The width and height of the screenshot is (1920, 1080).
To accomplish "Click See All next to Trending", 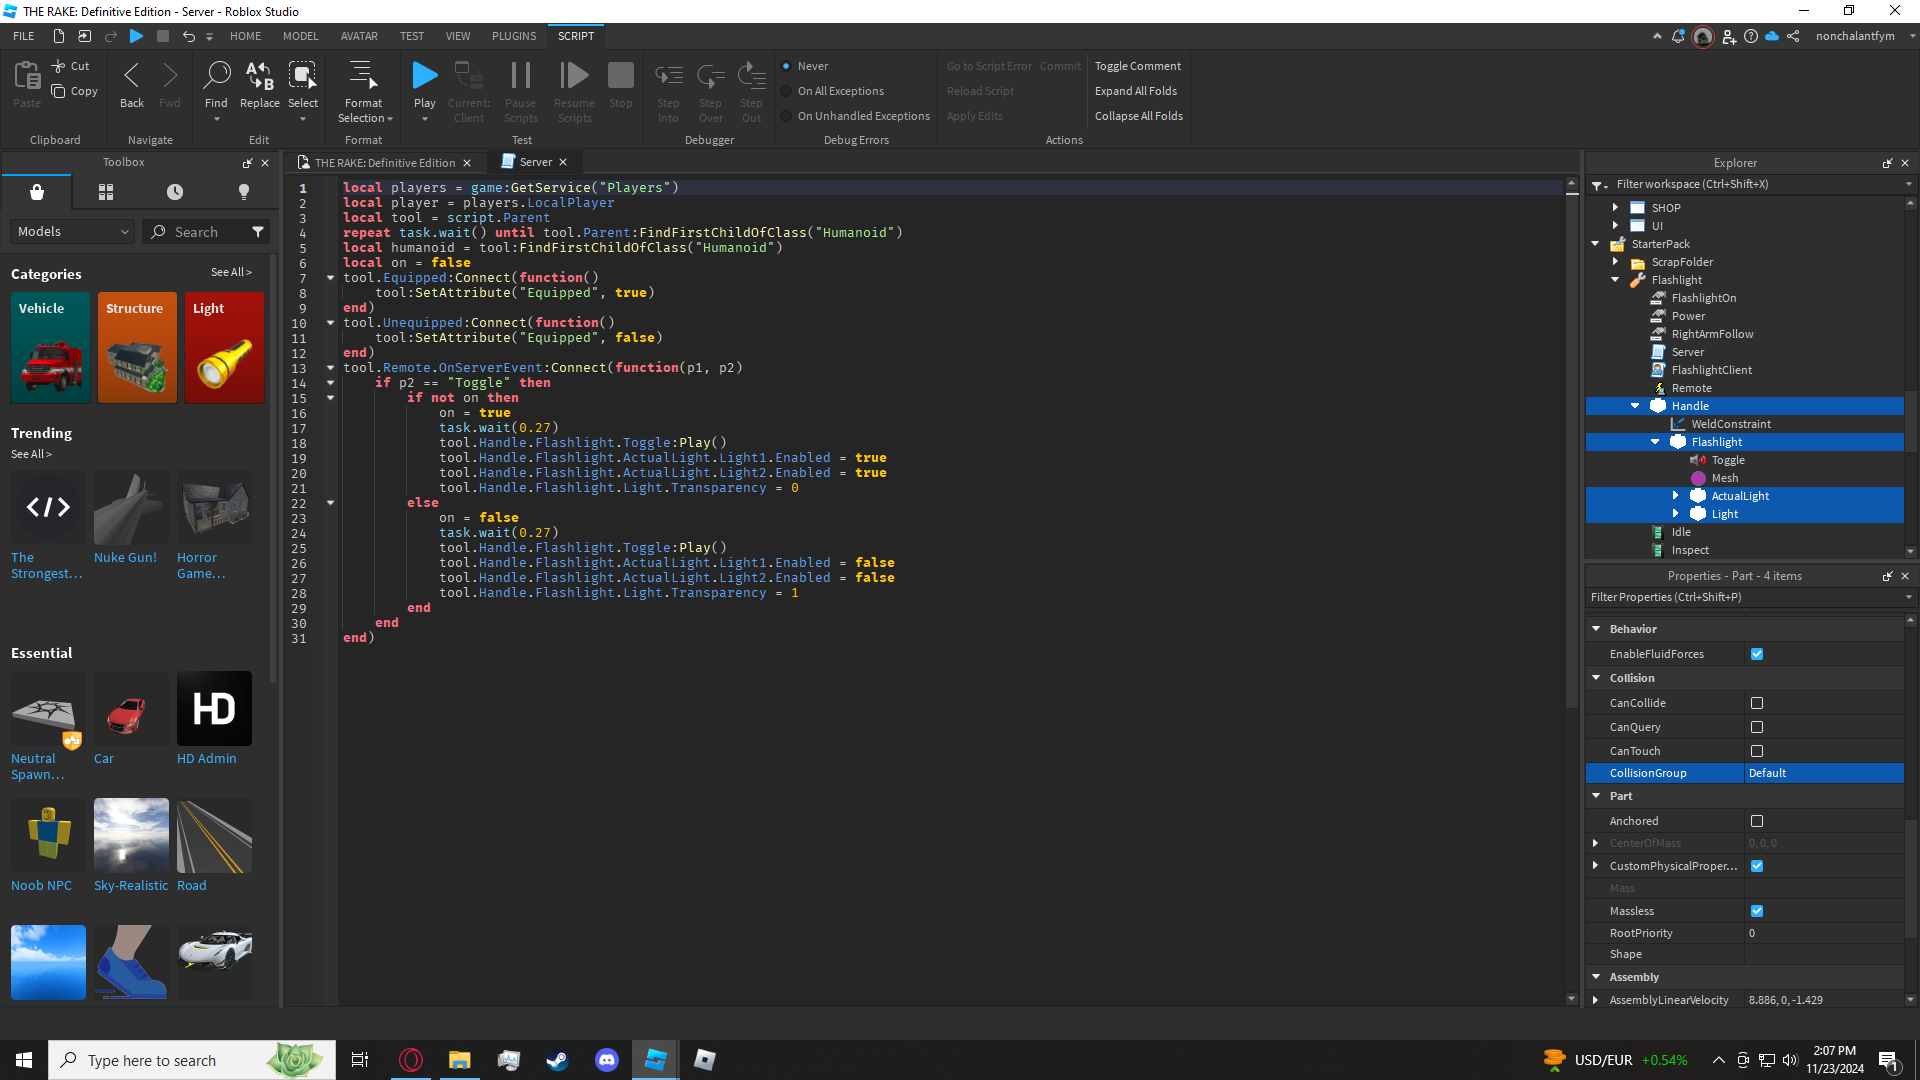I will [32, 453].
